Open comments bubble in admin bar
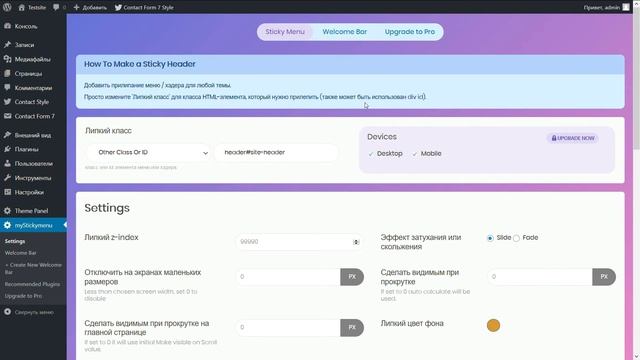Image resolution: width=640 pixels, height=360 pixels. [x=56, y=7]
